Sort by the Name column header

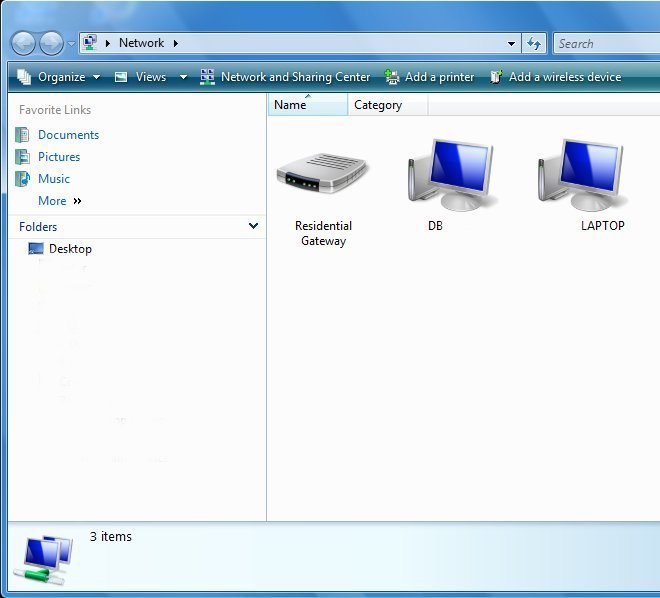[308, 105]
